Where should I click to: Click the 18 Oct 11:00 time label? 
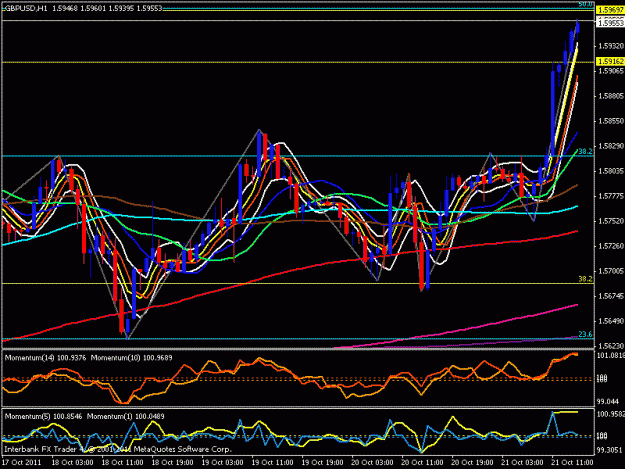[x=122, y=462]
